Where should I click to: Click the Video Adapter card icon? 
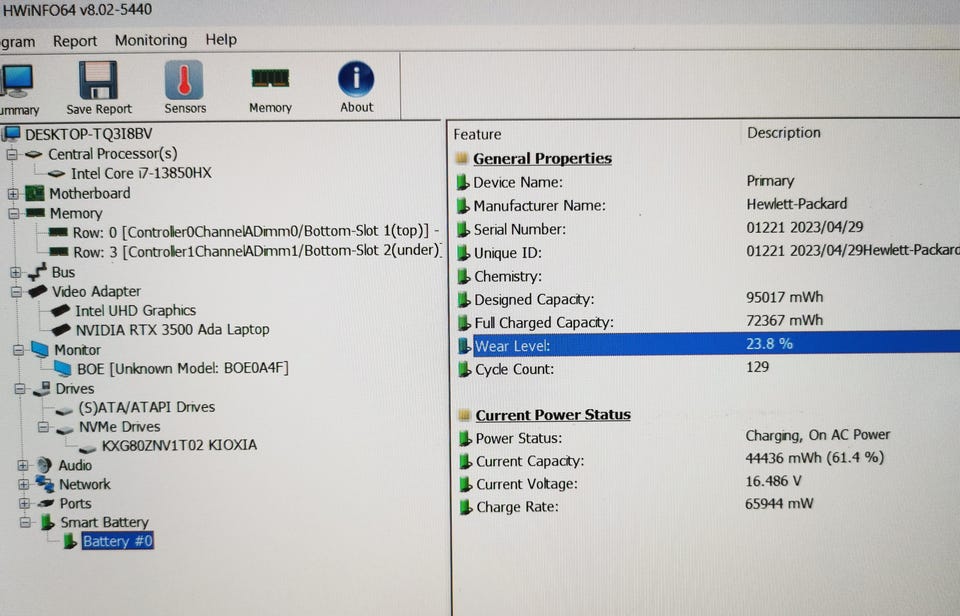(x=37, y=291)
